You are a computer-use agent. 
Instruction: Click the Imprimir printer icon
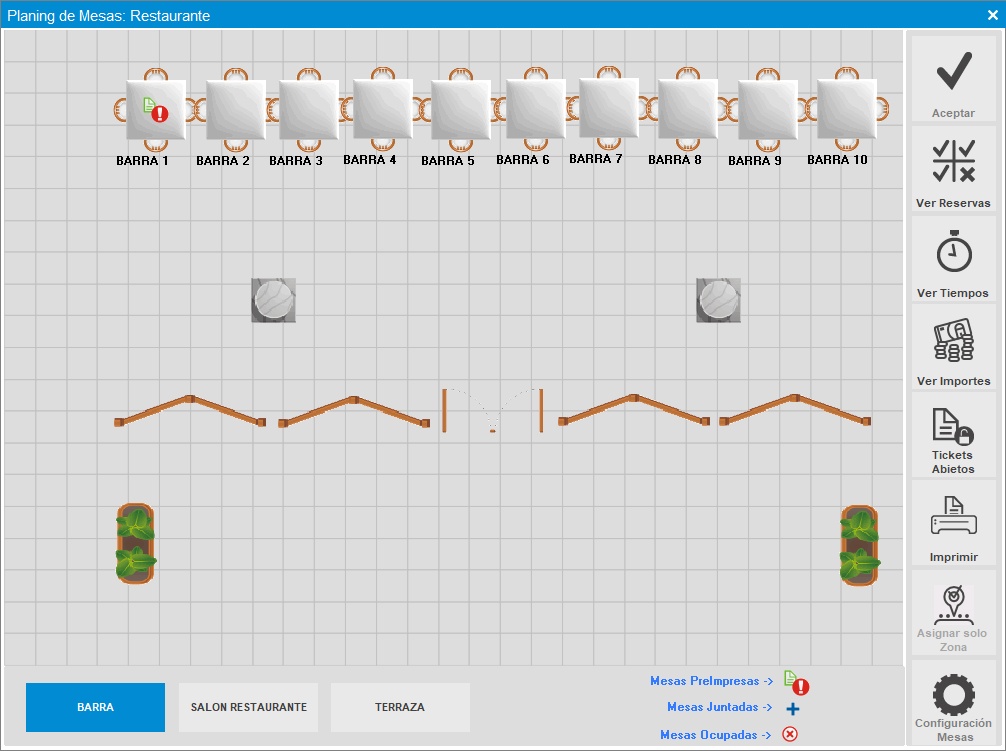pos(953,518)
